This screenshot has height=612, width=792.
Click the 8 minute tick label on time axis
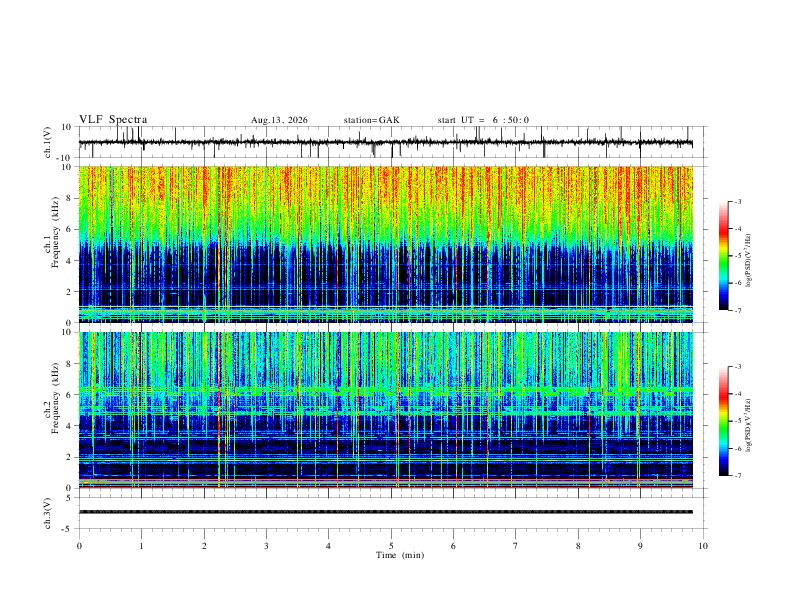pos(578,546)
